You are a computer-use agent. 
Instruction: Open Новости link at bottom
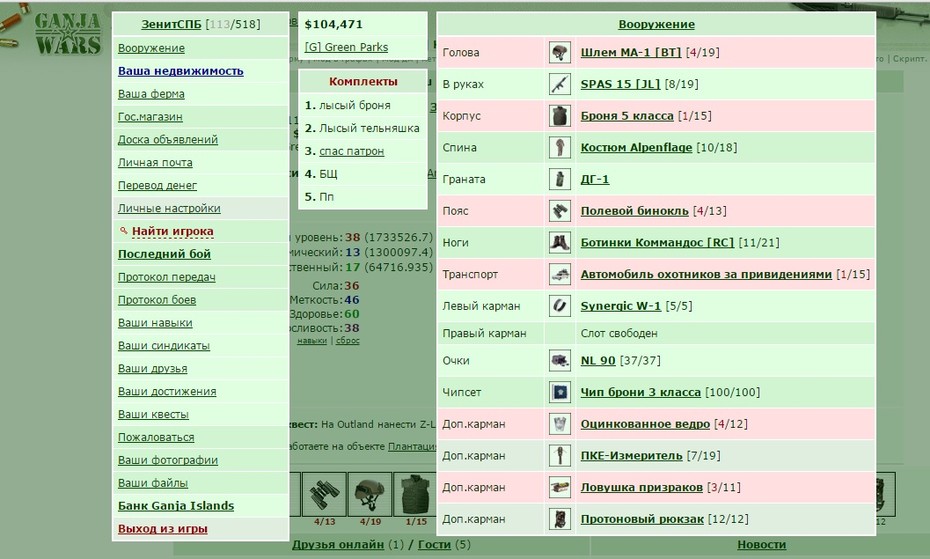pyautogui.click(x=762, y=545)
